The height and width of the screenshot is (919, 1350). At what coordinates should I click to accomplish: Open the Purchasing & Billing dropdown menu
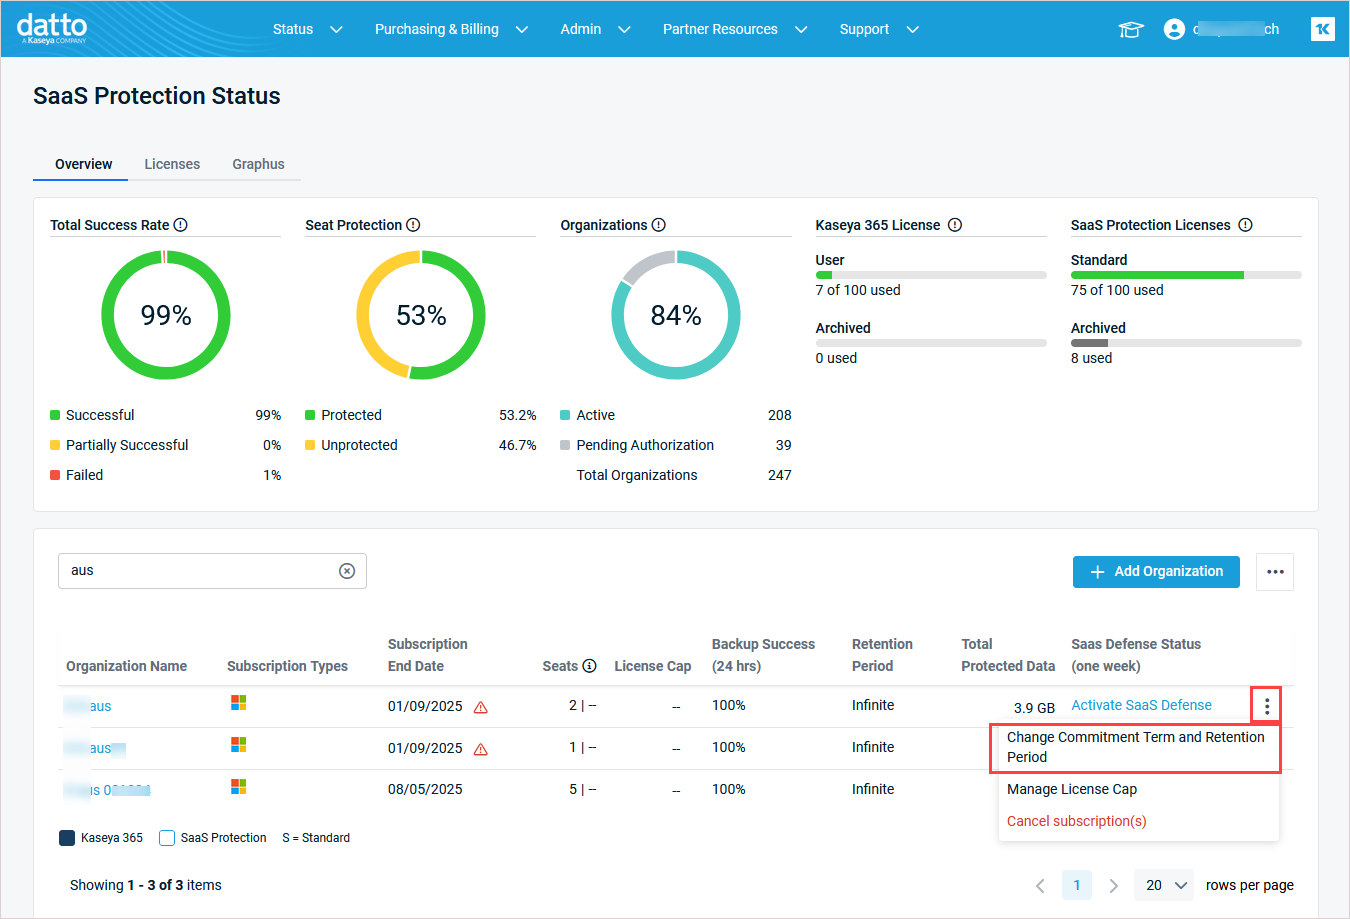pos(451,29)
